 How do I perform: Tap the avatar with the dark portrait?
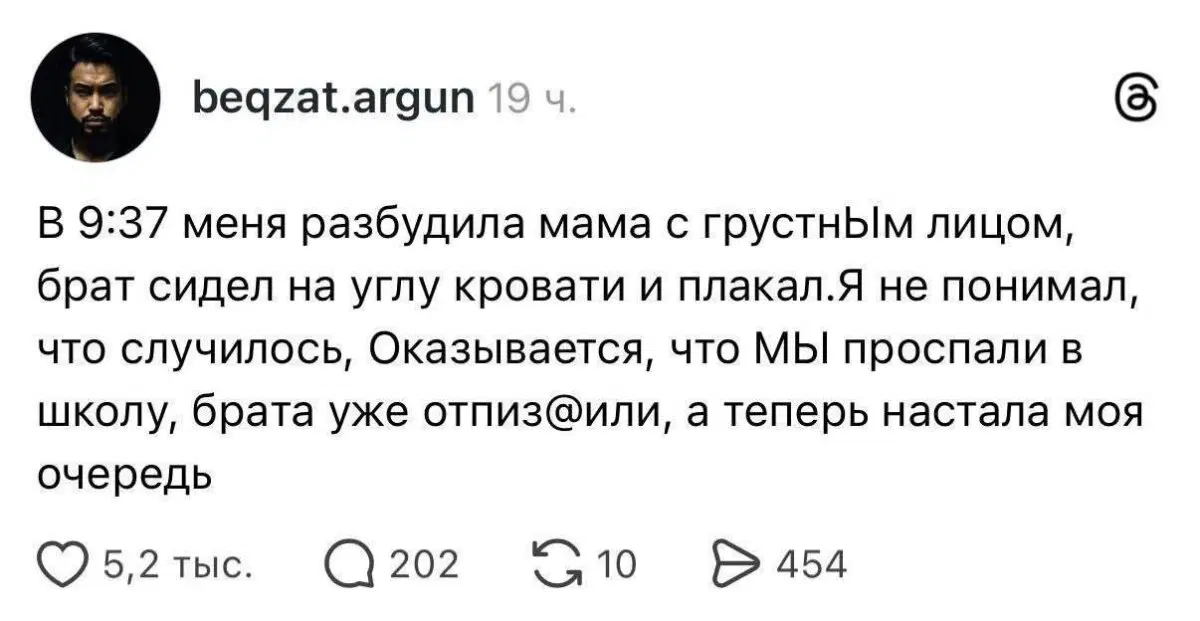point(96,97)
